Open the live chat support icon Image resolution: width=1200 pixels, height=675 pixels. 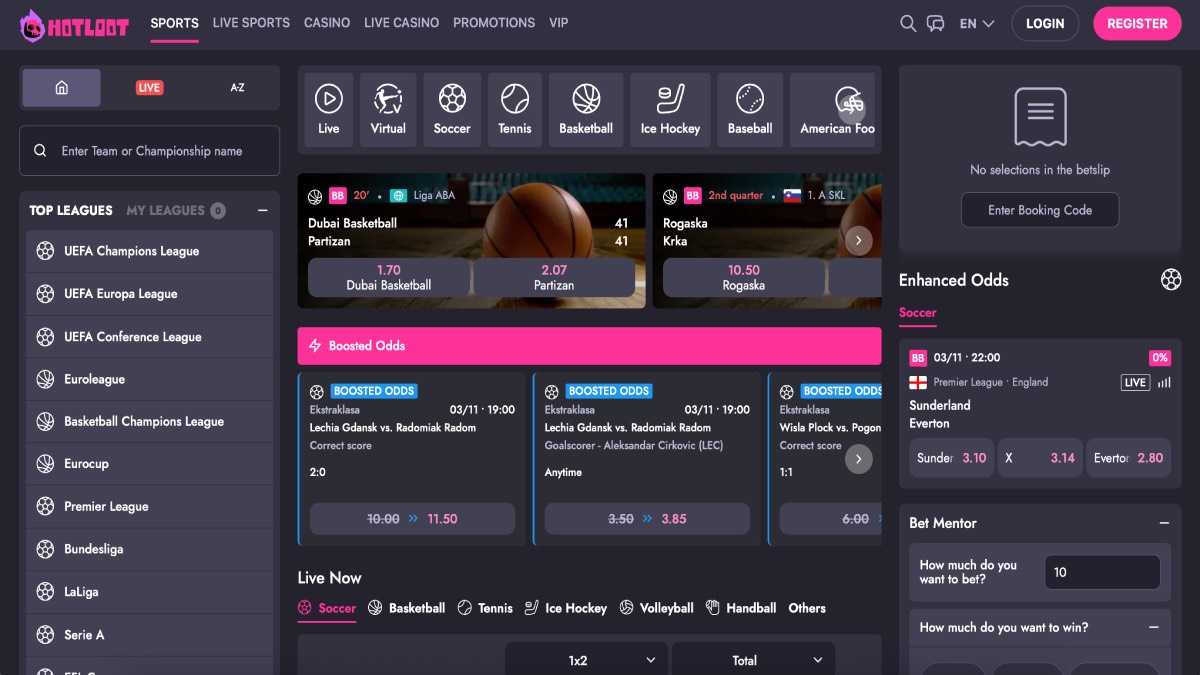[936, 23]
